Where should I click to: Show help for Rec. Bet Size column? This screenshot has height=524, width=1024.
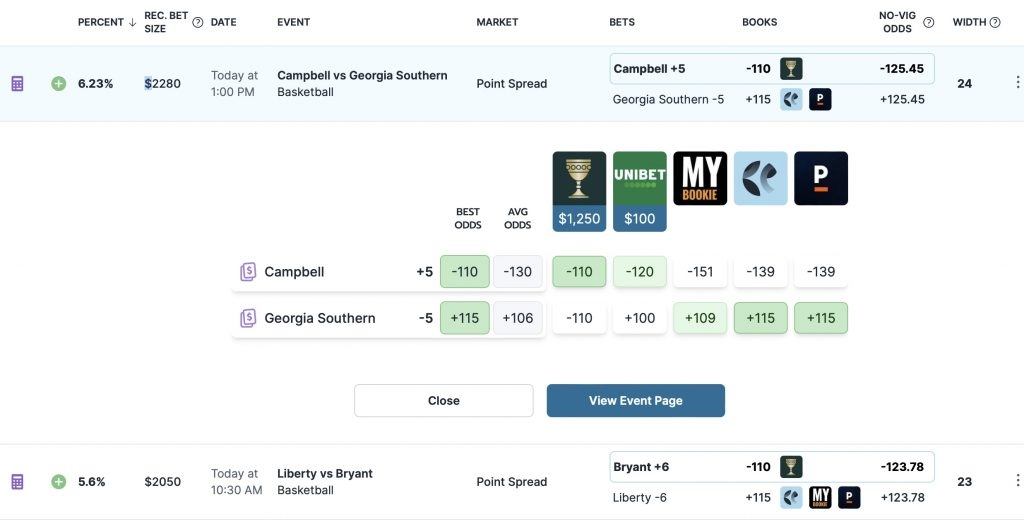(198, 22)
